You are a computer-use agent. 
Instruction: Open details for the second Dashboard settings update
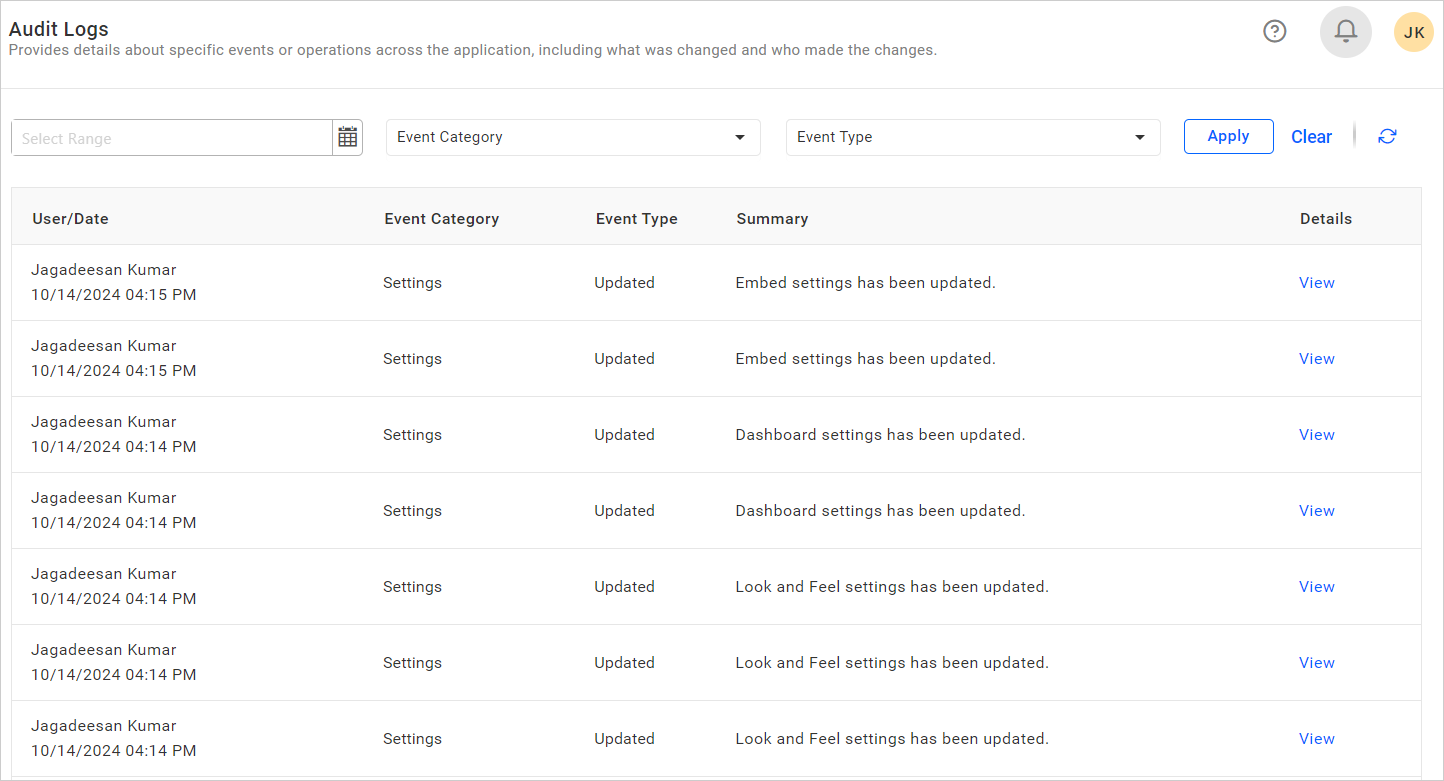[x=1316, y=510]
